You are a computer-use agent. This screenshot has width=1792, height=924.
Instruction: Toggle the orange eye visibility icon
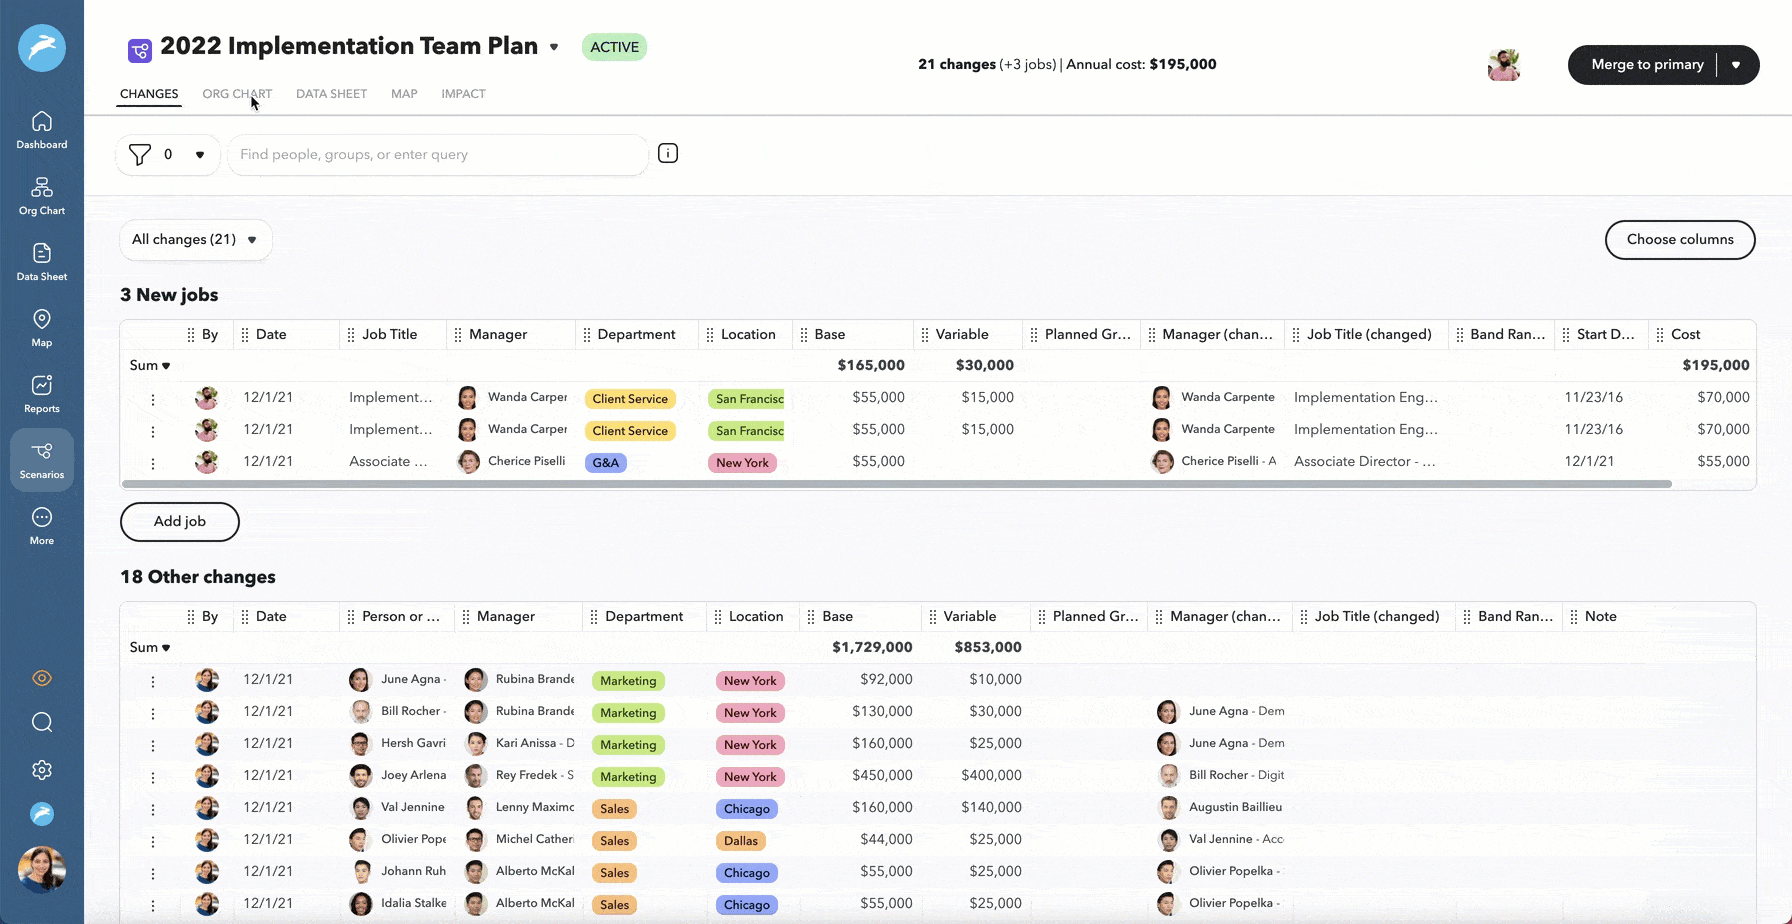coord(41,678)
